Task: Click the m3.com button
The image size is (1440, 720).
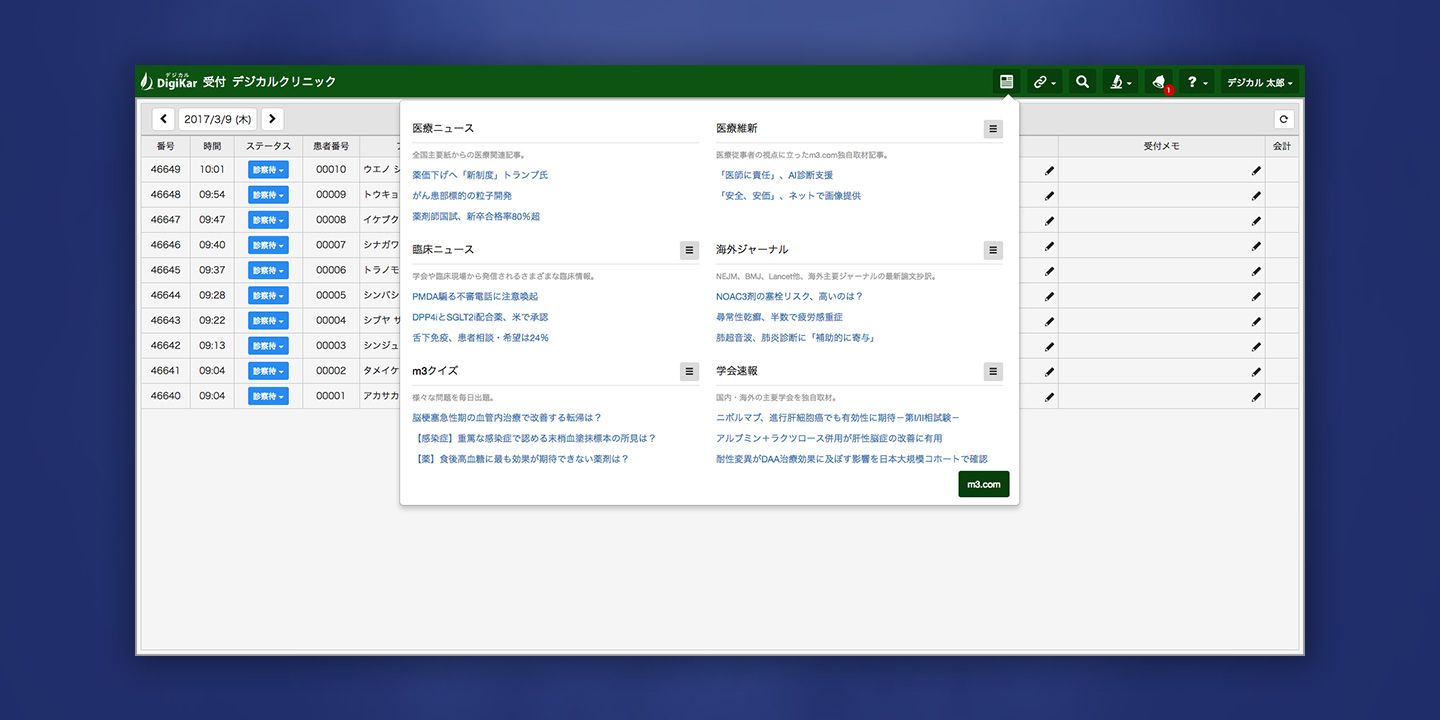Action: (x=984, y=484)
